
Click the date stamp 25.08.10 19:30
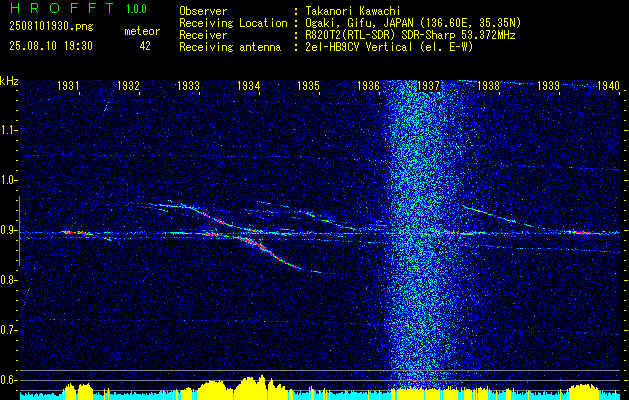click(51, 46)
